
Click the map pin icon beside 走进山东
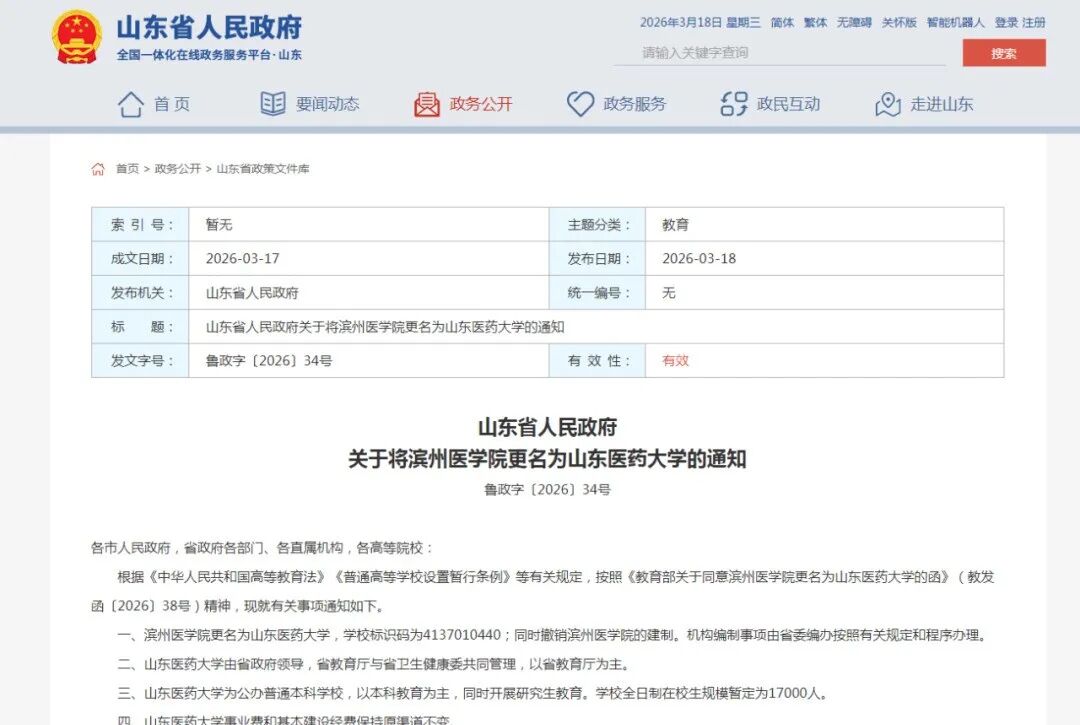888,104
